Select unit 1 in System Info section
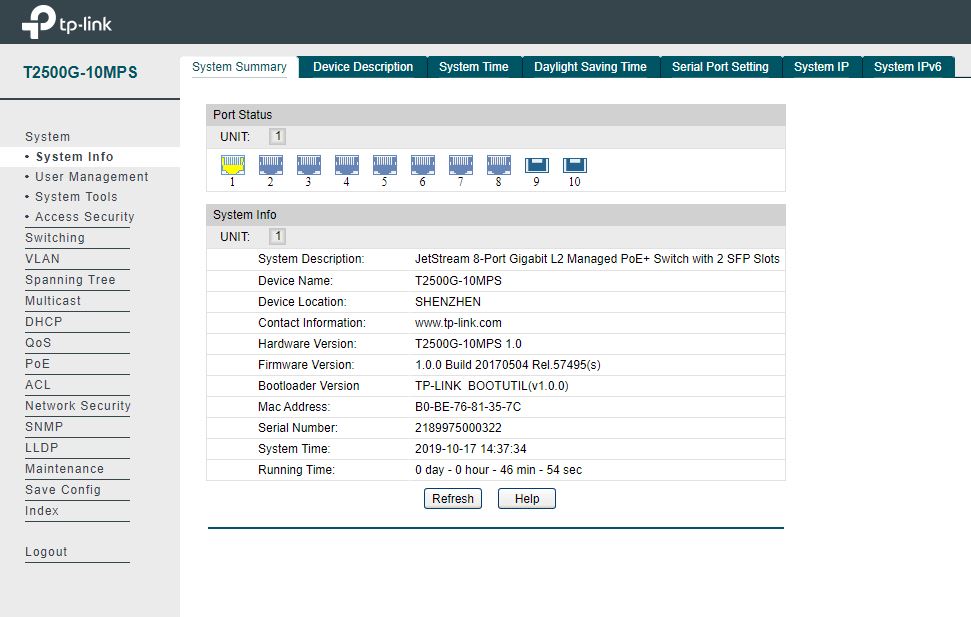 (277, 236)
